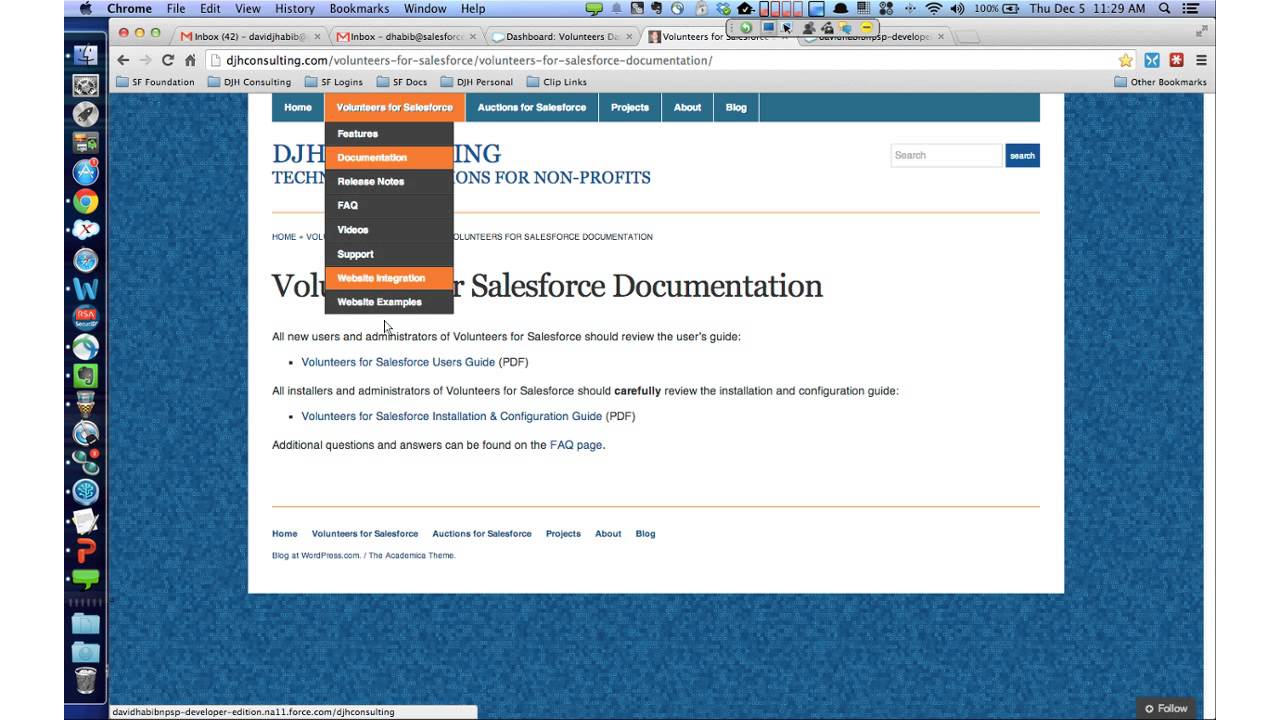Click Chrome back arrow button
The height and width of the screenshot is (720, 1280).
[123, 60]
